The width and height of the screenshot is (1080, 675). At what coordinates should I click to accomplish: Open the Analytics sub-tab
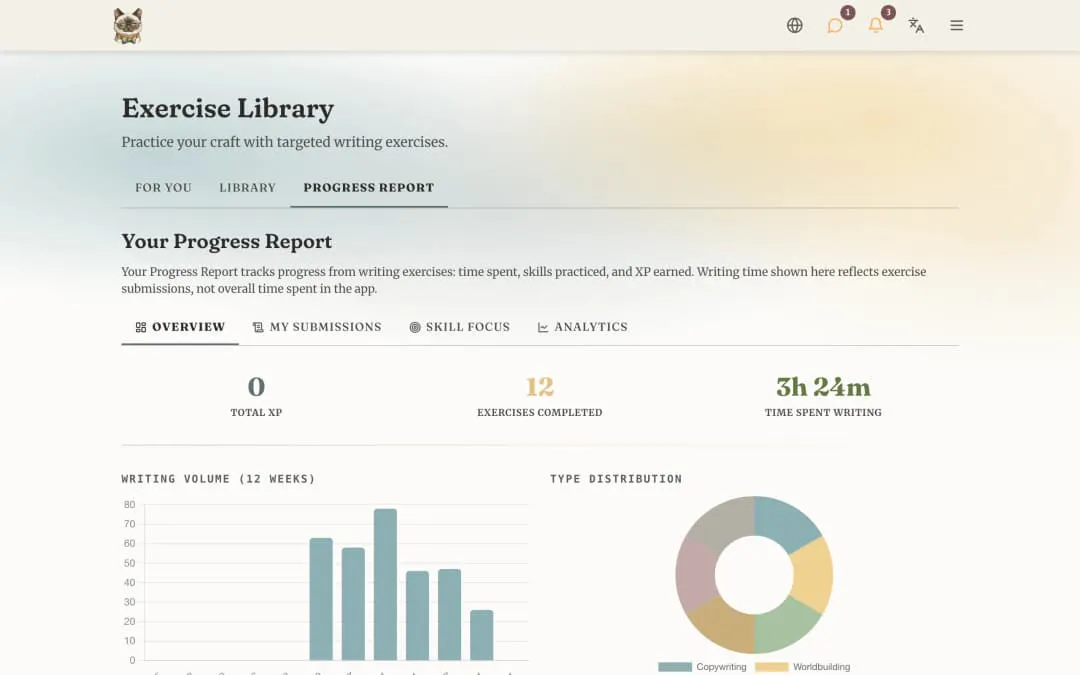coord(582,326)
